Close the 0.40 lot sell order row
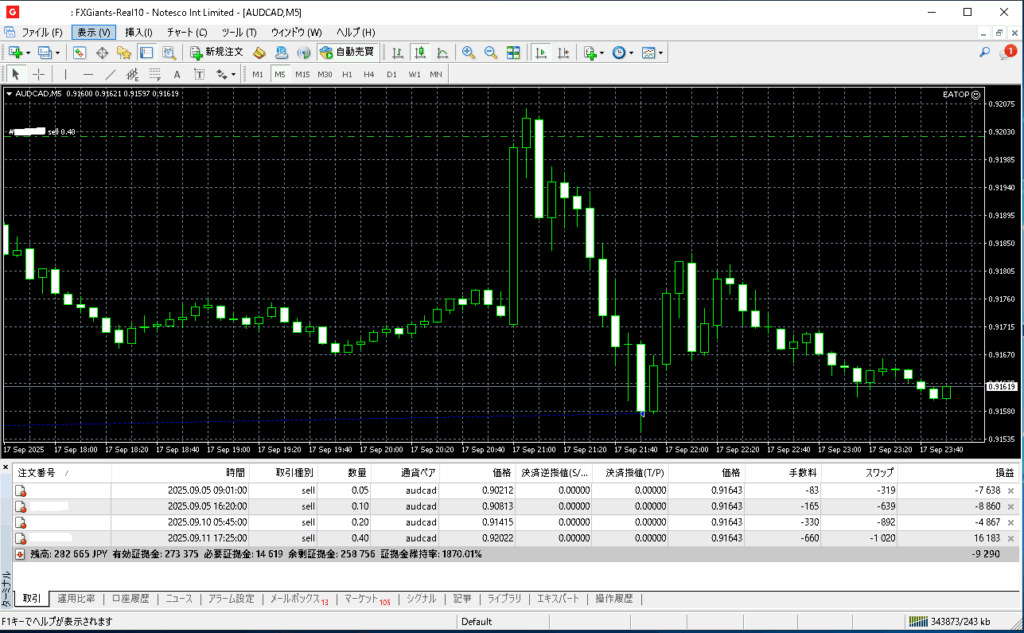Image resolution: width=1024 pixels, height=633 pixels. click(1010, 538)
